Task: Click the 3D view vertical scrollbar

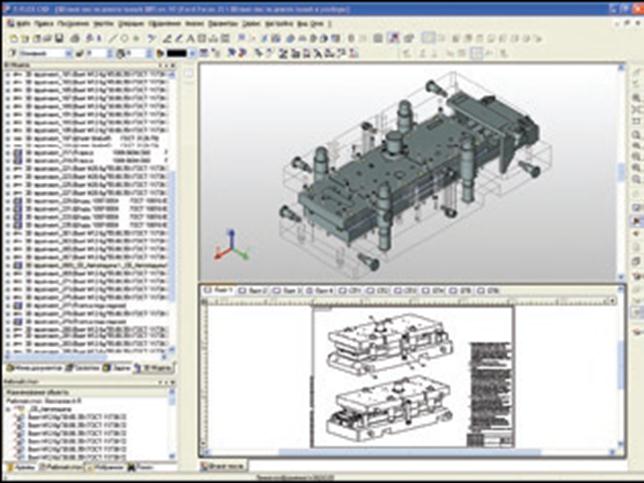Action: (621, 173)
